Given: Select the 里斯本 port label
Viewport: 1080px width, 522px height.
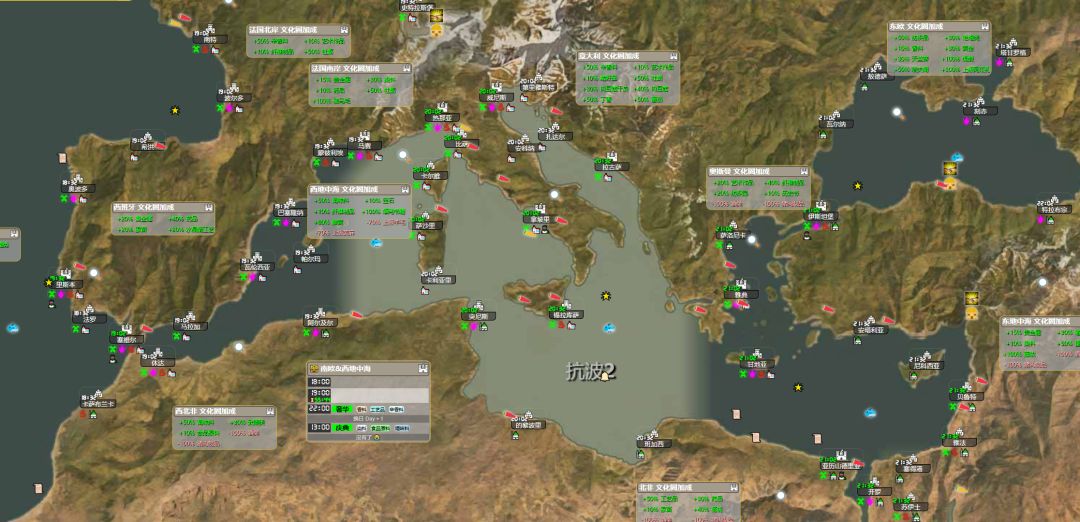Looking at the screenshot, I should pyautogui.click(x=65, y=284).
